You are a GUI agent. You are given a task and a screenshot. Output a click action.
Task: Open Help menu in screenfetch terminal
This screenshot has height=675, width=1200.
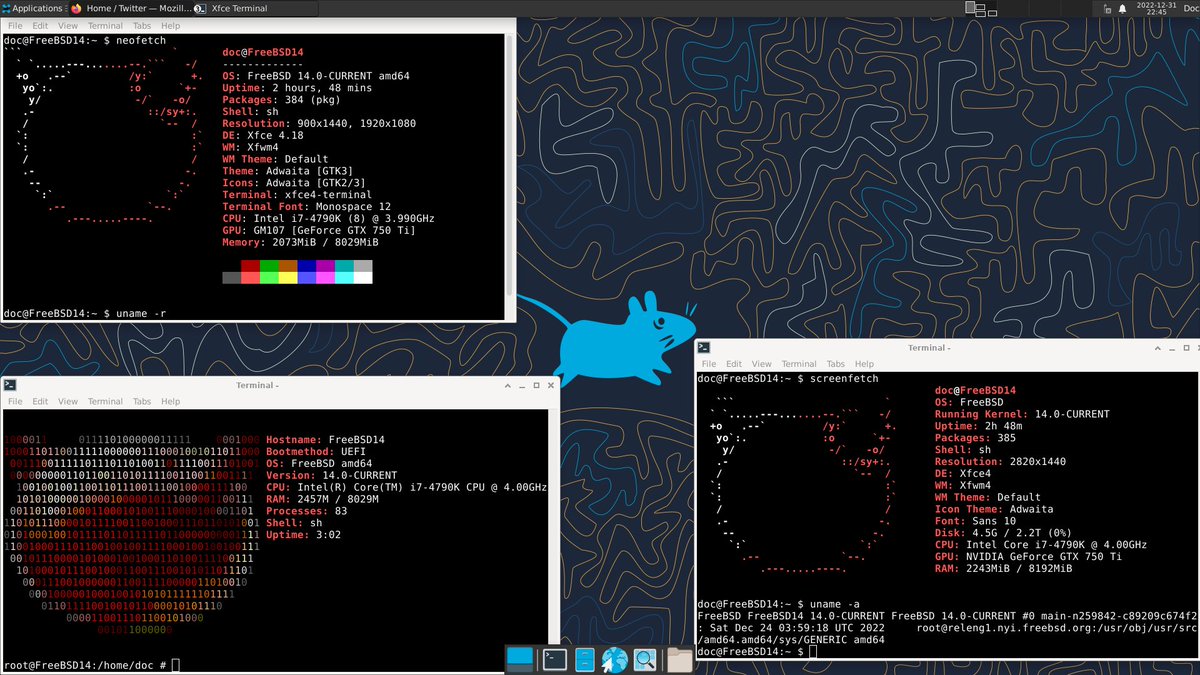click(x=864, y=364)
